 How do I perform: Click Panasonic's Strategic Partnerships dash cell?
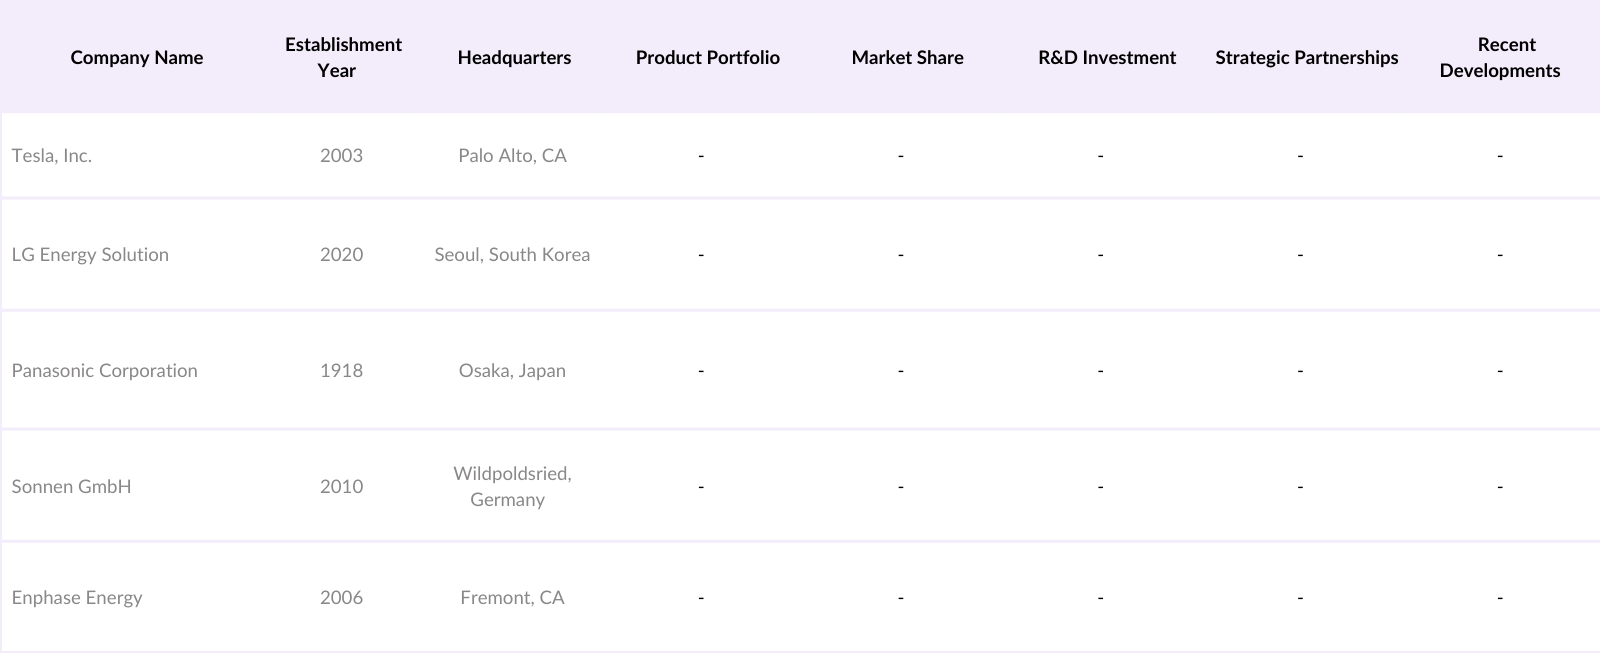(1300, 370)
